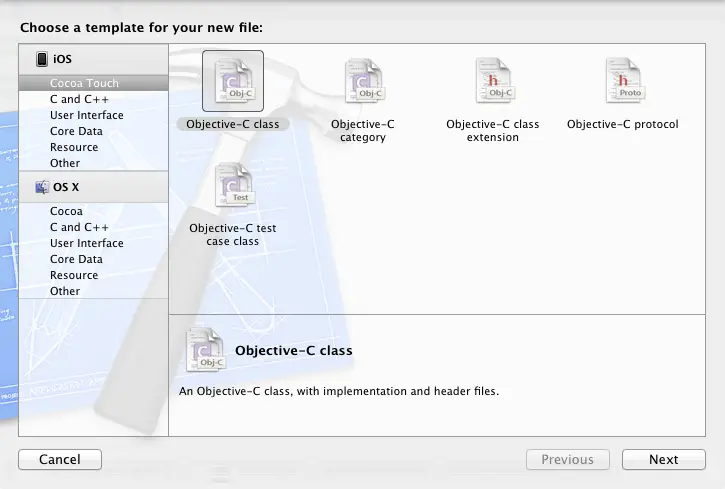The height and width of the screenshot is (489, 725).
Task: Pick the Objective-C class extension icon
Action: click(492, 81)
